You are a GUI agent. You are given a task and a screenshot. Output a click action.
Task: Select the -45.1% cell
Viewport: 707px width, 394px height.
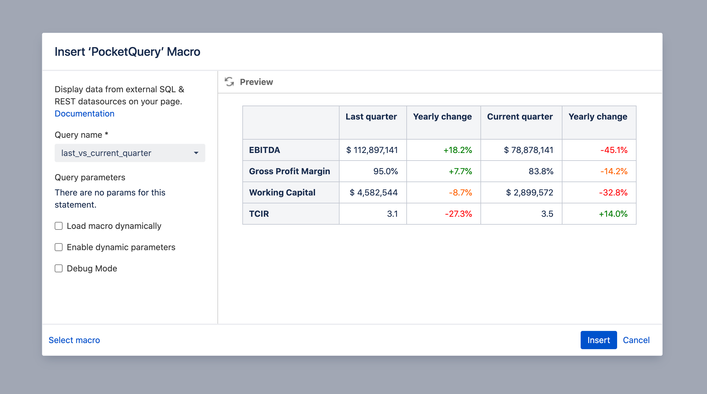(x=599, y=150)
